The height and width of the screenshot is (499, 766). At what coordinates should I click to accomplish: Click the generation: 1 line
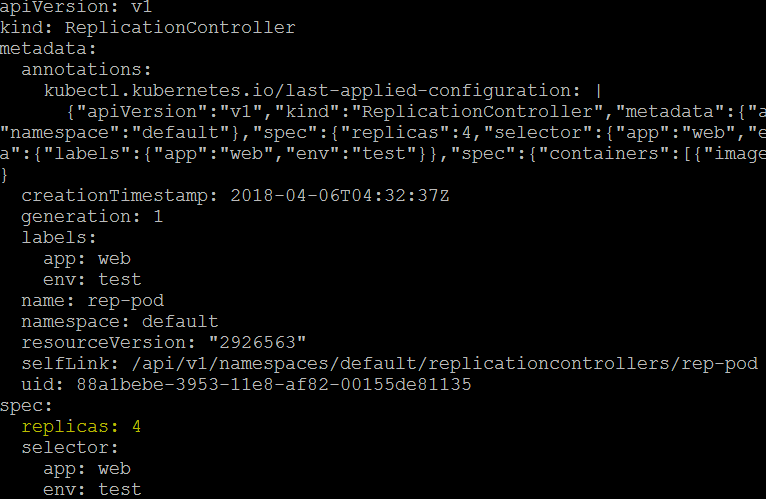[92, 217]
